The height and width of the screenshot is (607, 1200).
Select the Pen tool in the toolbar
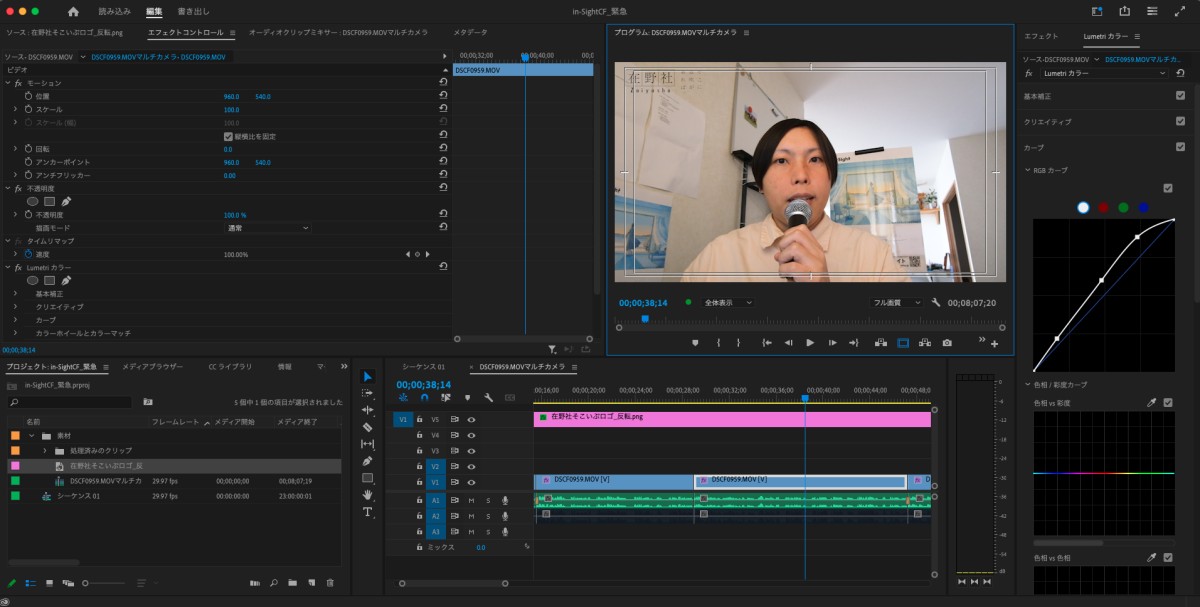367,461
